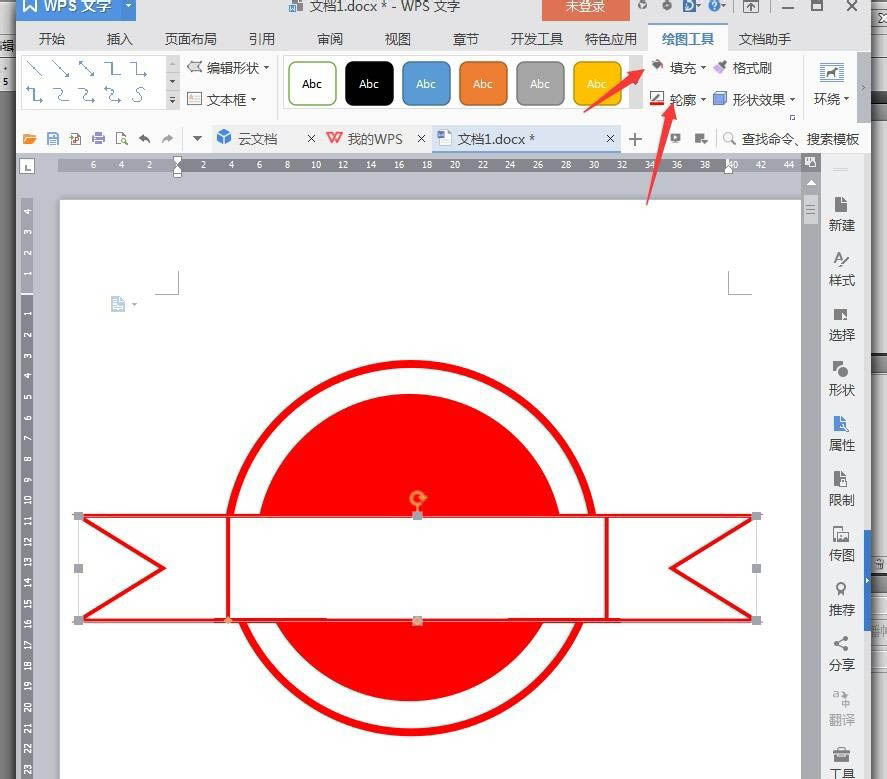Add a new document tab with plus
Viewport: 887px width, 779px height.
tap(635, 139)
